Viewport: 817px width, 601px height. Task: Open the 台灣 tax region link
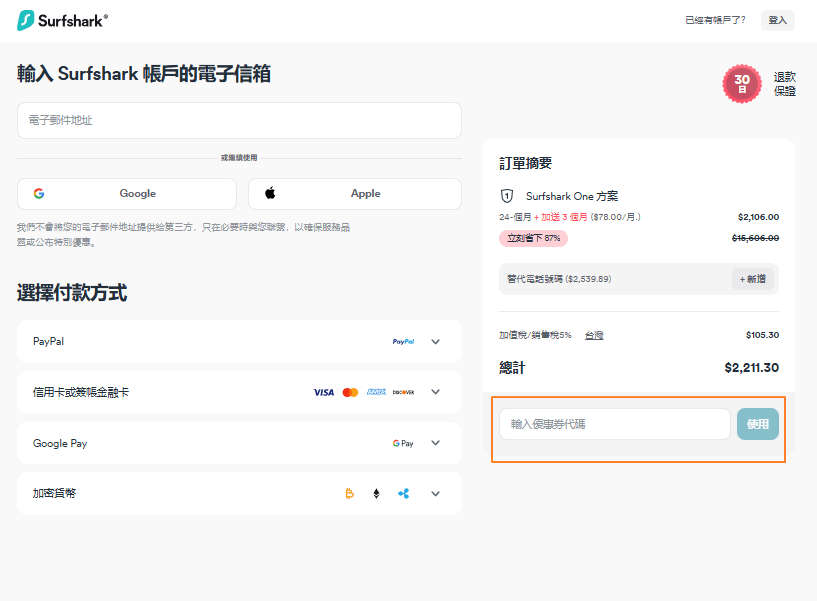coord(594,335)
